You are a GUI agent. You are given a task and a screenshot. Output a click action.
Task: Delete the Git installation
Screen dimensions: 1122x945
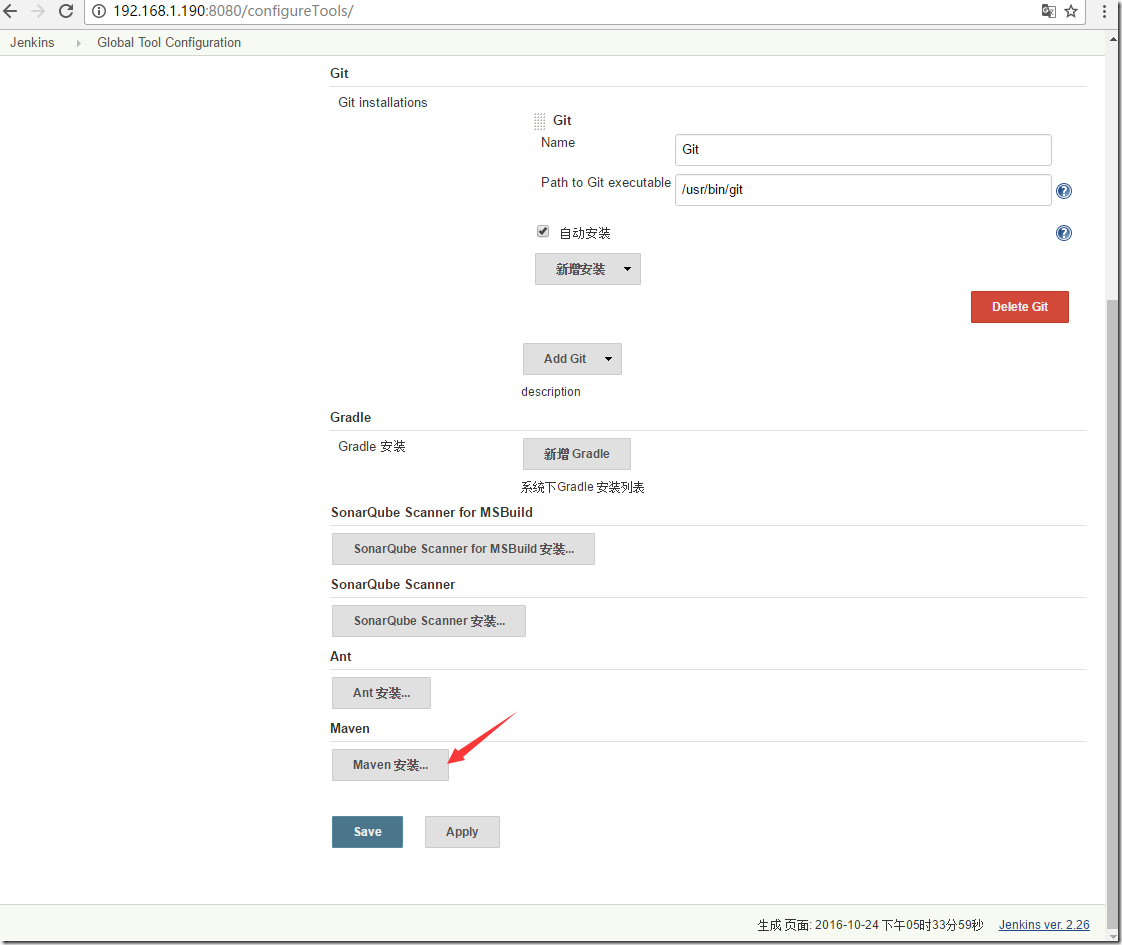pos(1019,307)
